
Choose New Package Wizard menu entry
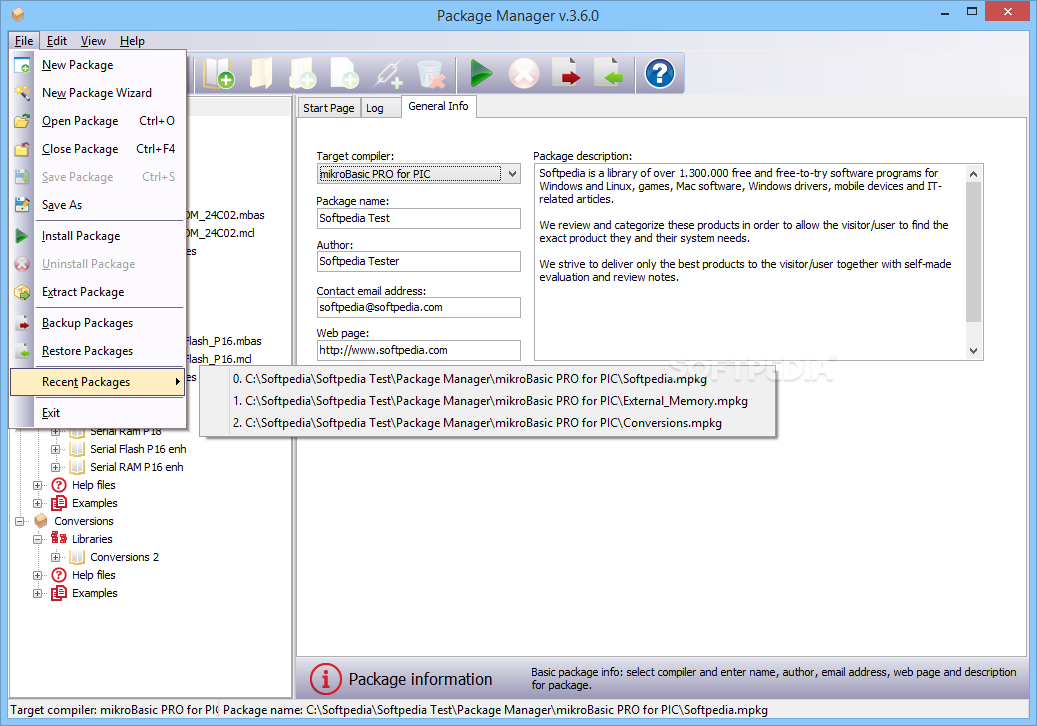(x=98, y=93)
